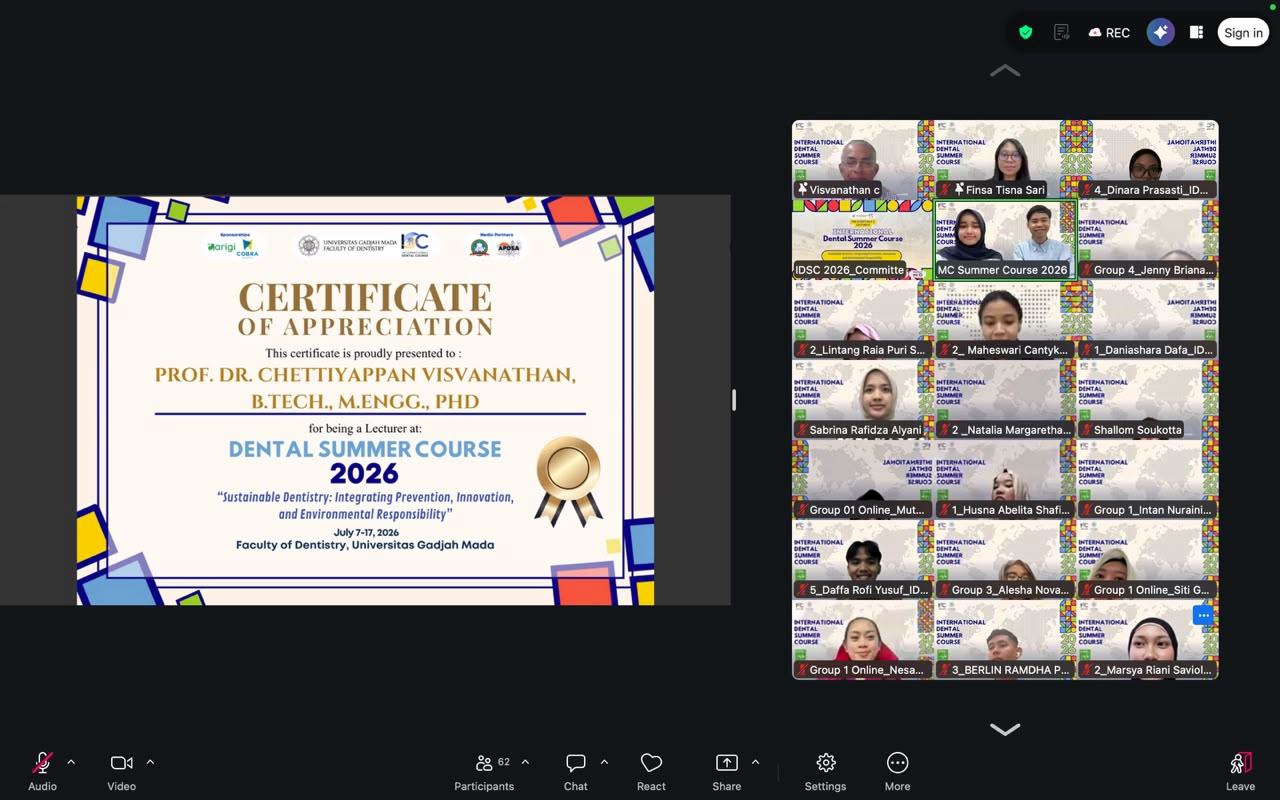The height and width of the screenshot is (800, 1280).
Task: Click the pin icon beside Finsa Tisna Sari
Action: [959, 189]
